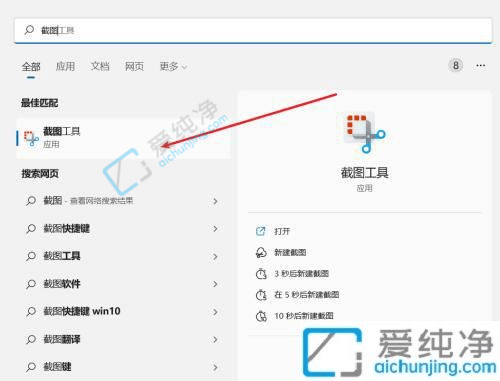
Task: Choose 10 秒后新建截图
Action: (x=304, y=316)
